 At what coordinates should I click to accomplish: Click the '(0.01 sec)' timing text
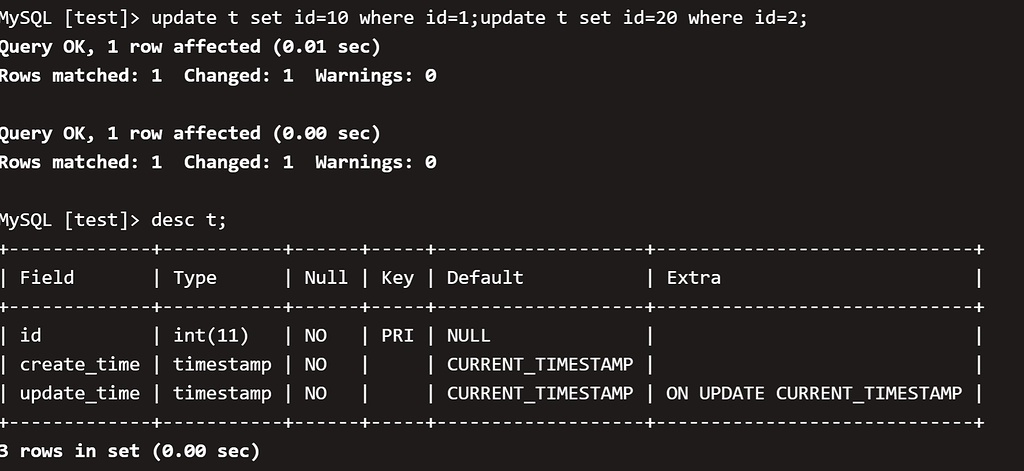(x=326, y=47)
